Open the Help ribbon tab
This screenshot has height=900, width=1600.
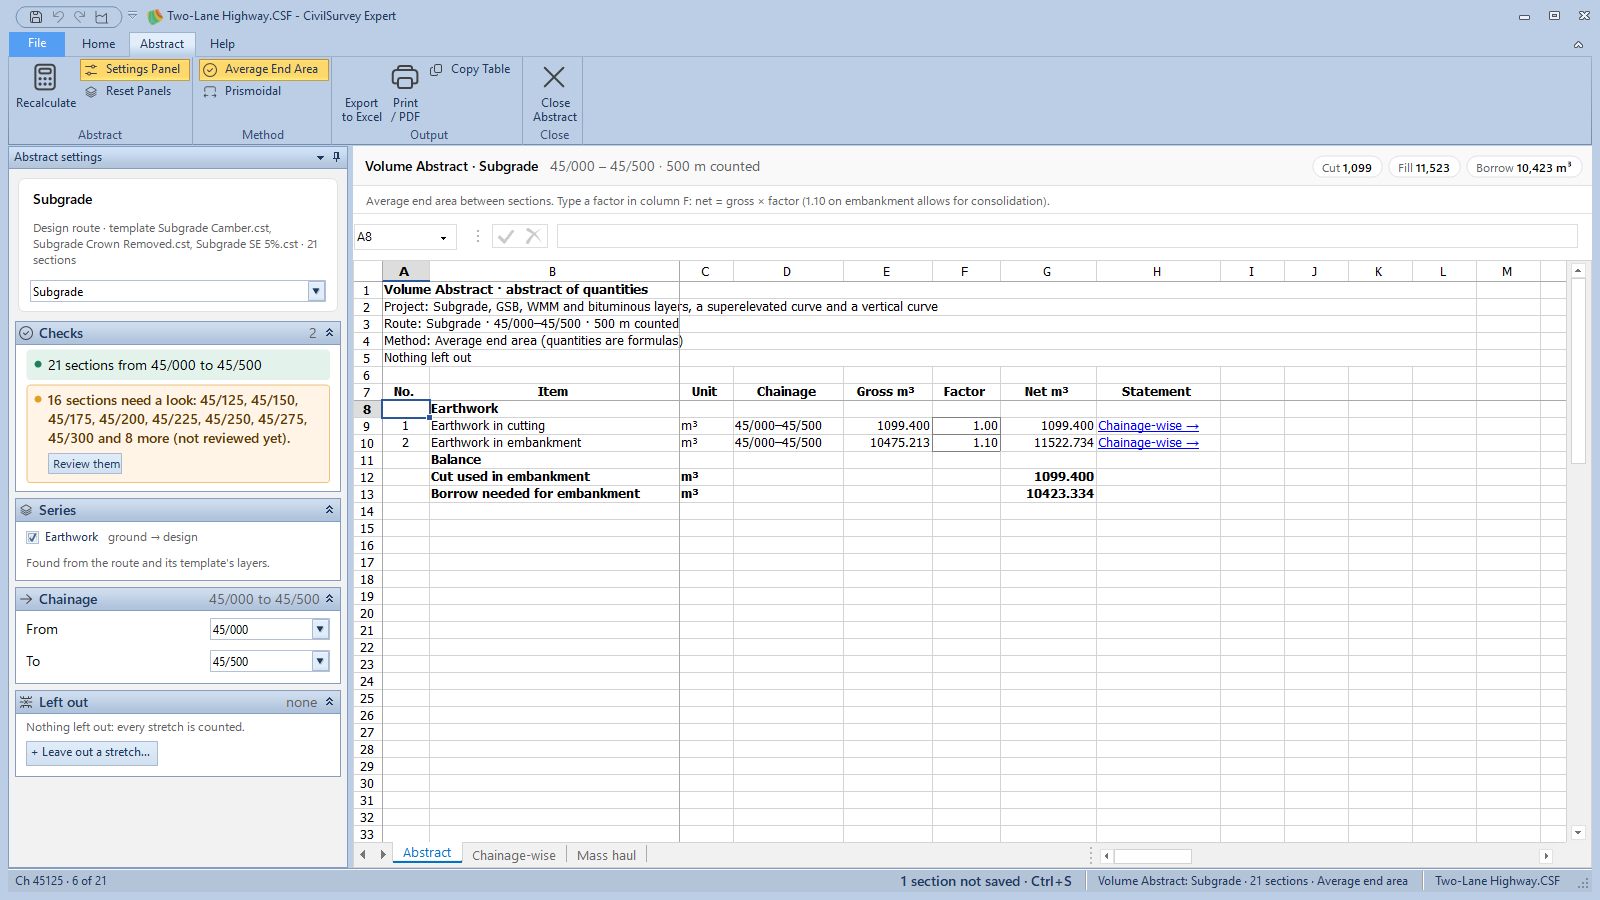[x=222, y=44]
